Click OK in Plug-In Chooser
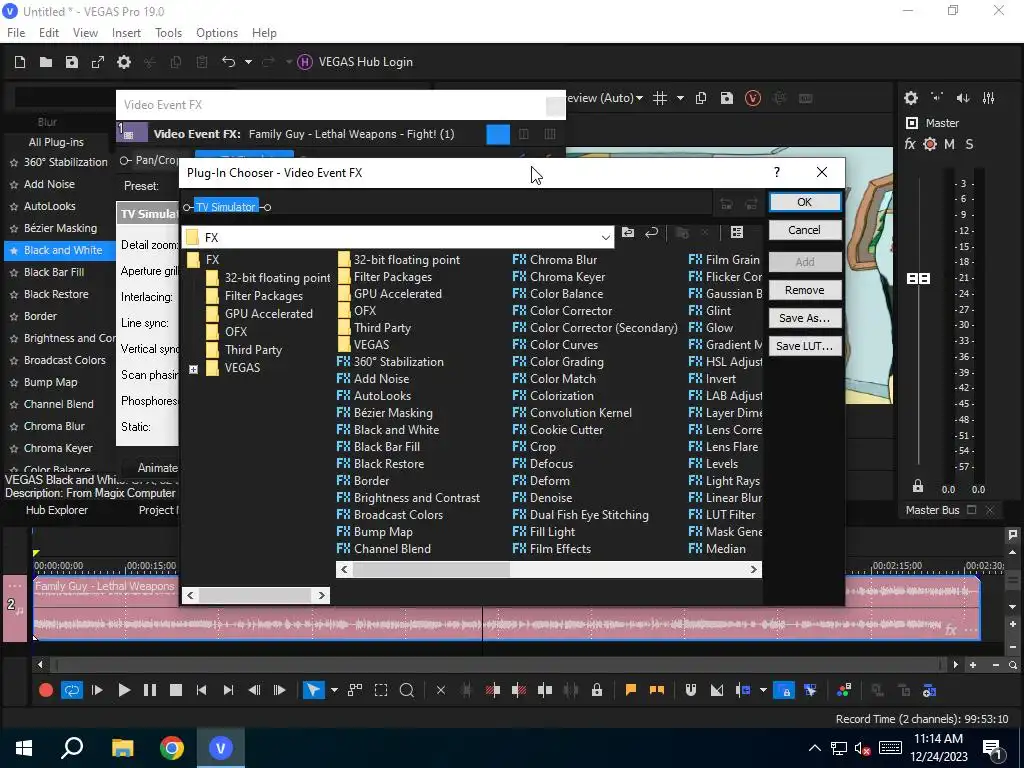1024x768 pixels. (805, 202)
